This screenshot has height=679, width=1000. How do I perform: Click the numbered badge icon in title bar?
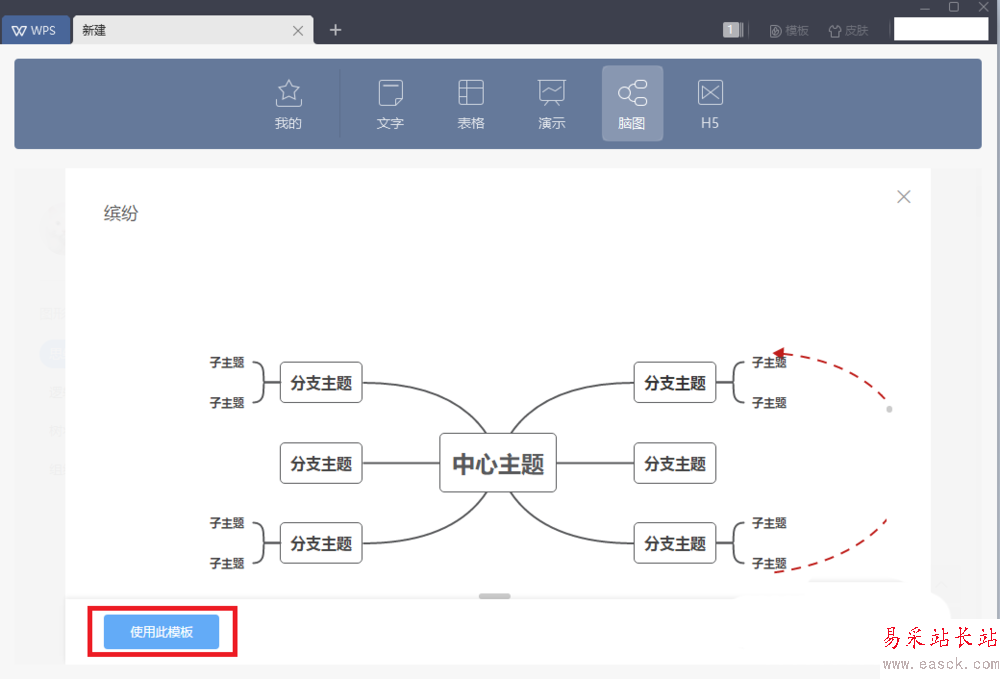pyautogui.click(x=733, y=29)
